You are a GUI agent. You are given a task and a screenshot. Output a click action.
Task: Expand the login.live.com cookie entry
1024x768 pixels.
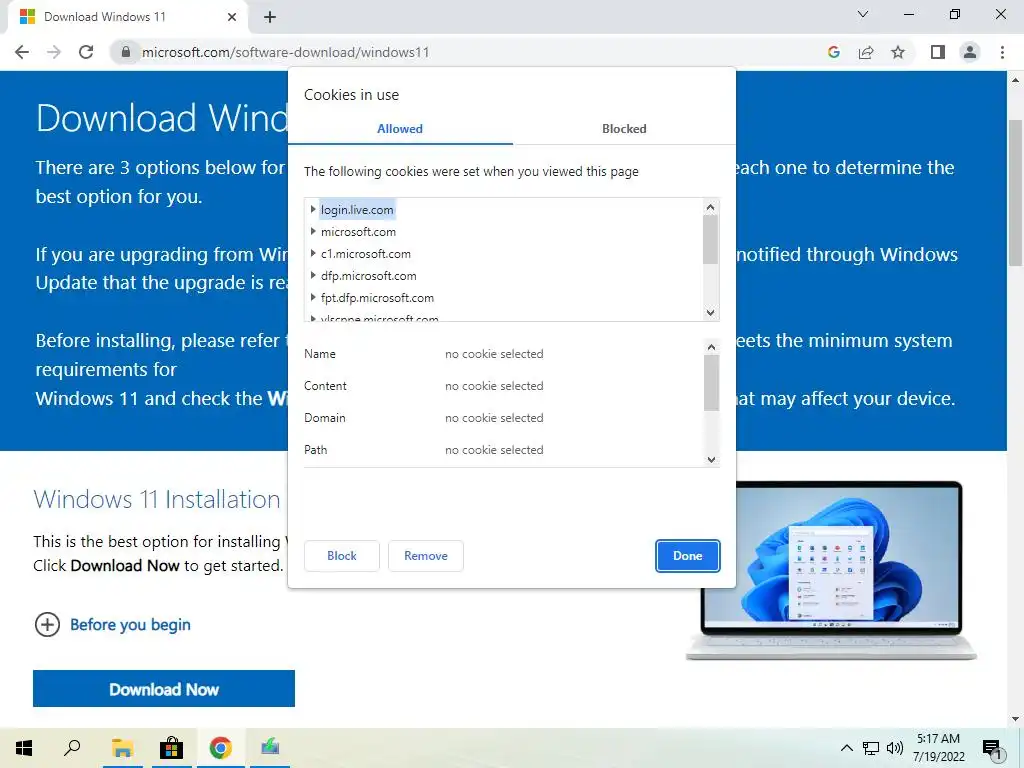(x=313, y=210)
